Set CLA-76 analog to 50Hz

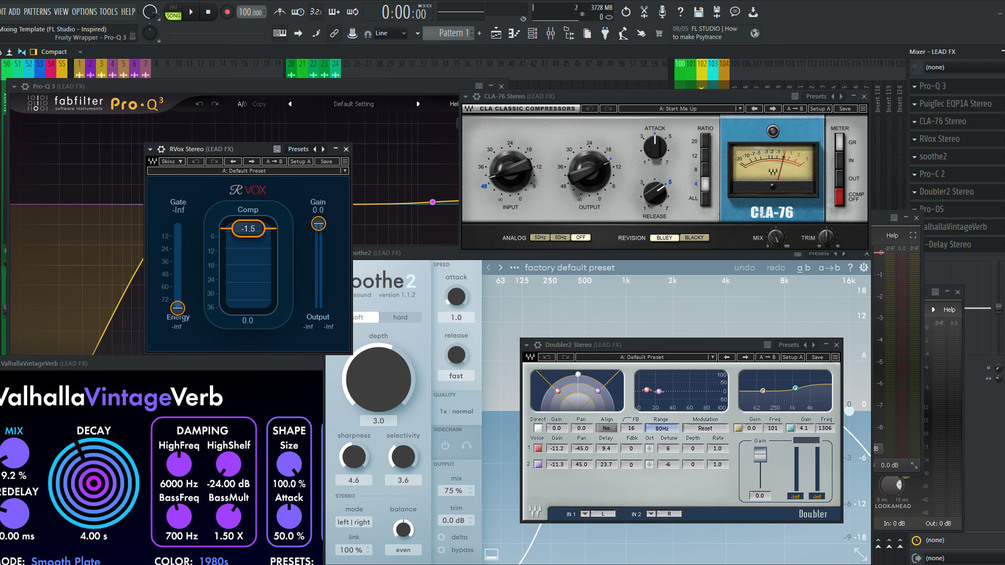pyautogui.click(x=539, y=238)
